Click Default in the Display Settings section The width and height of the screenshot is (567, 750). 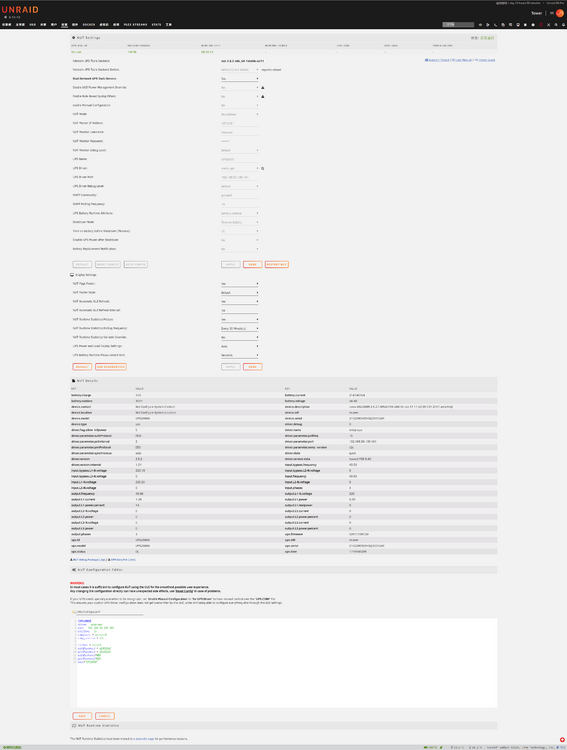click(82, 367)
